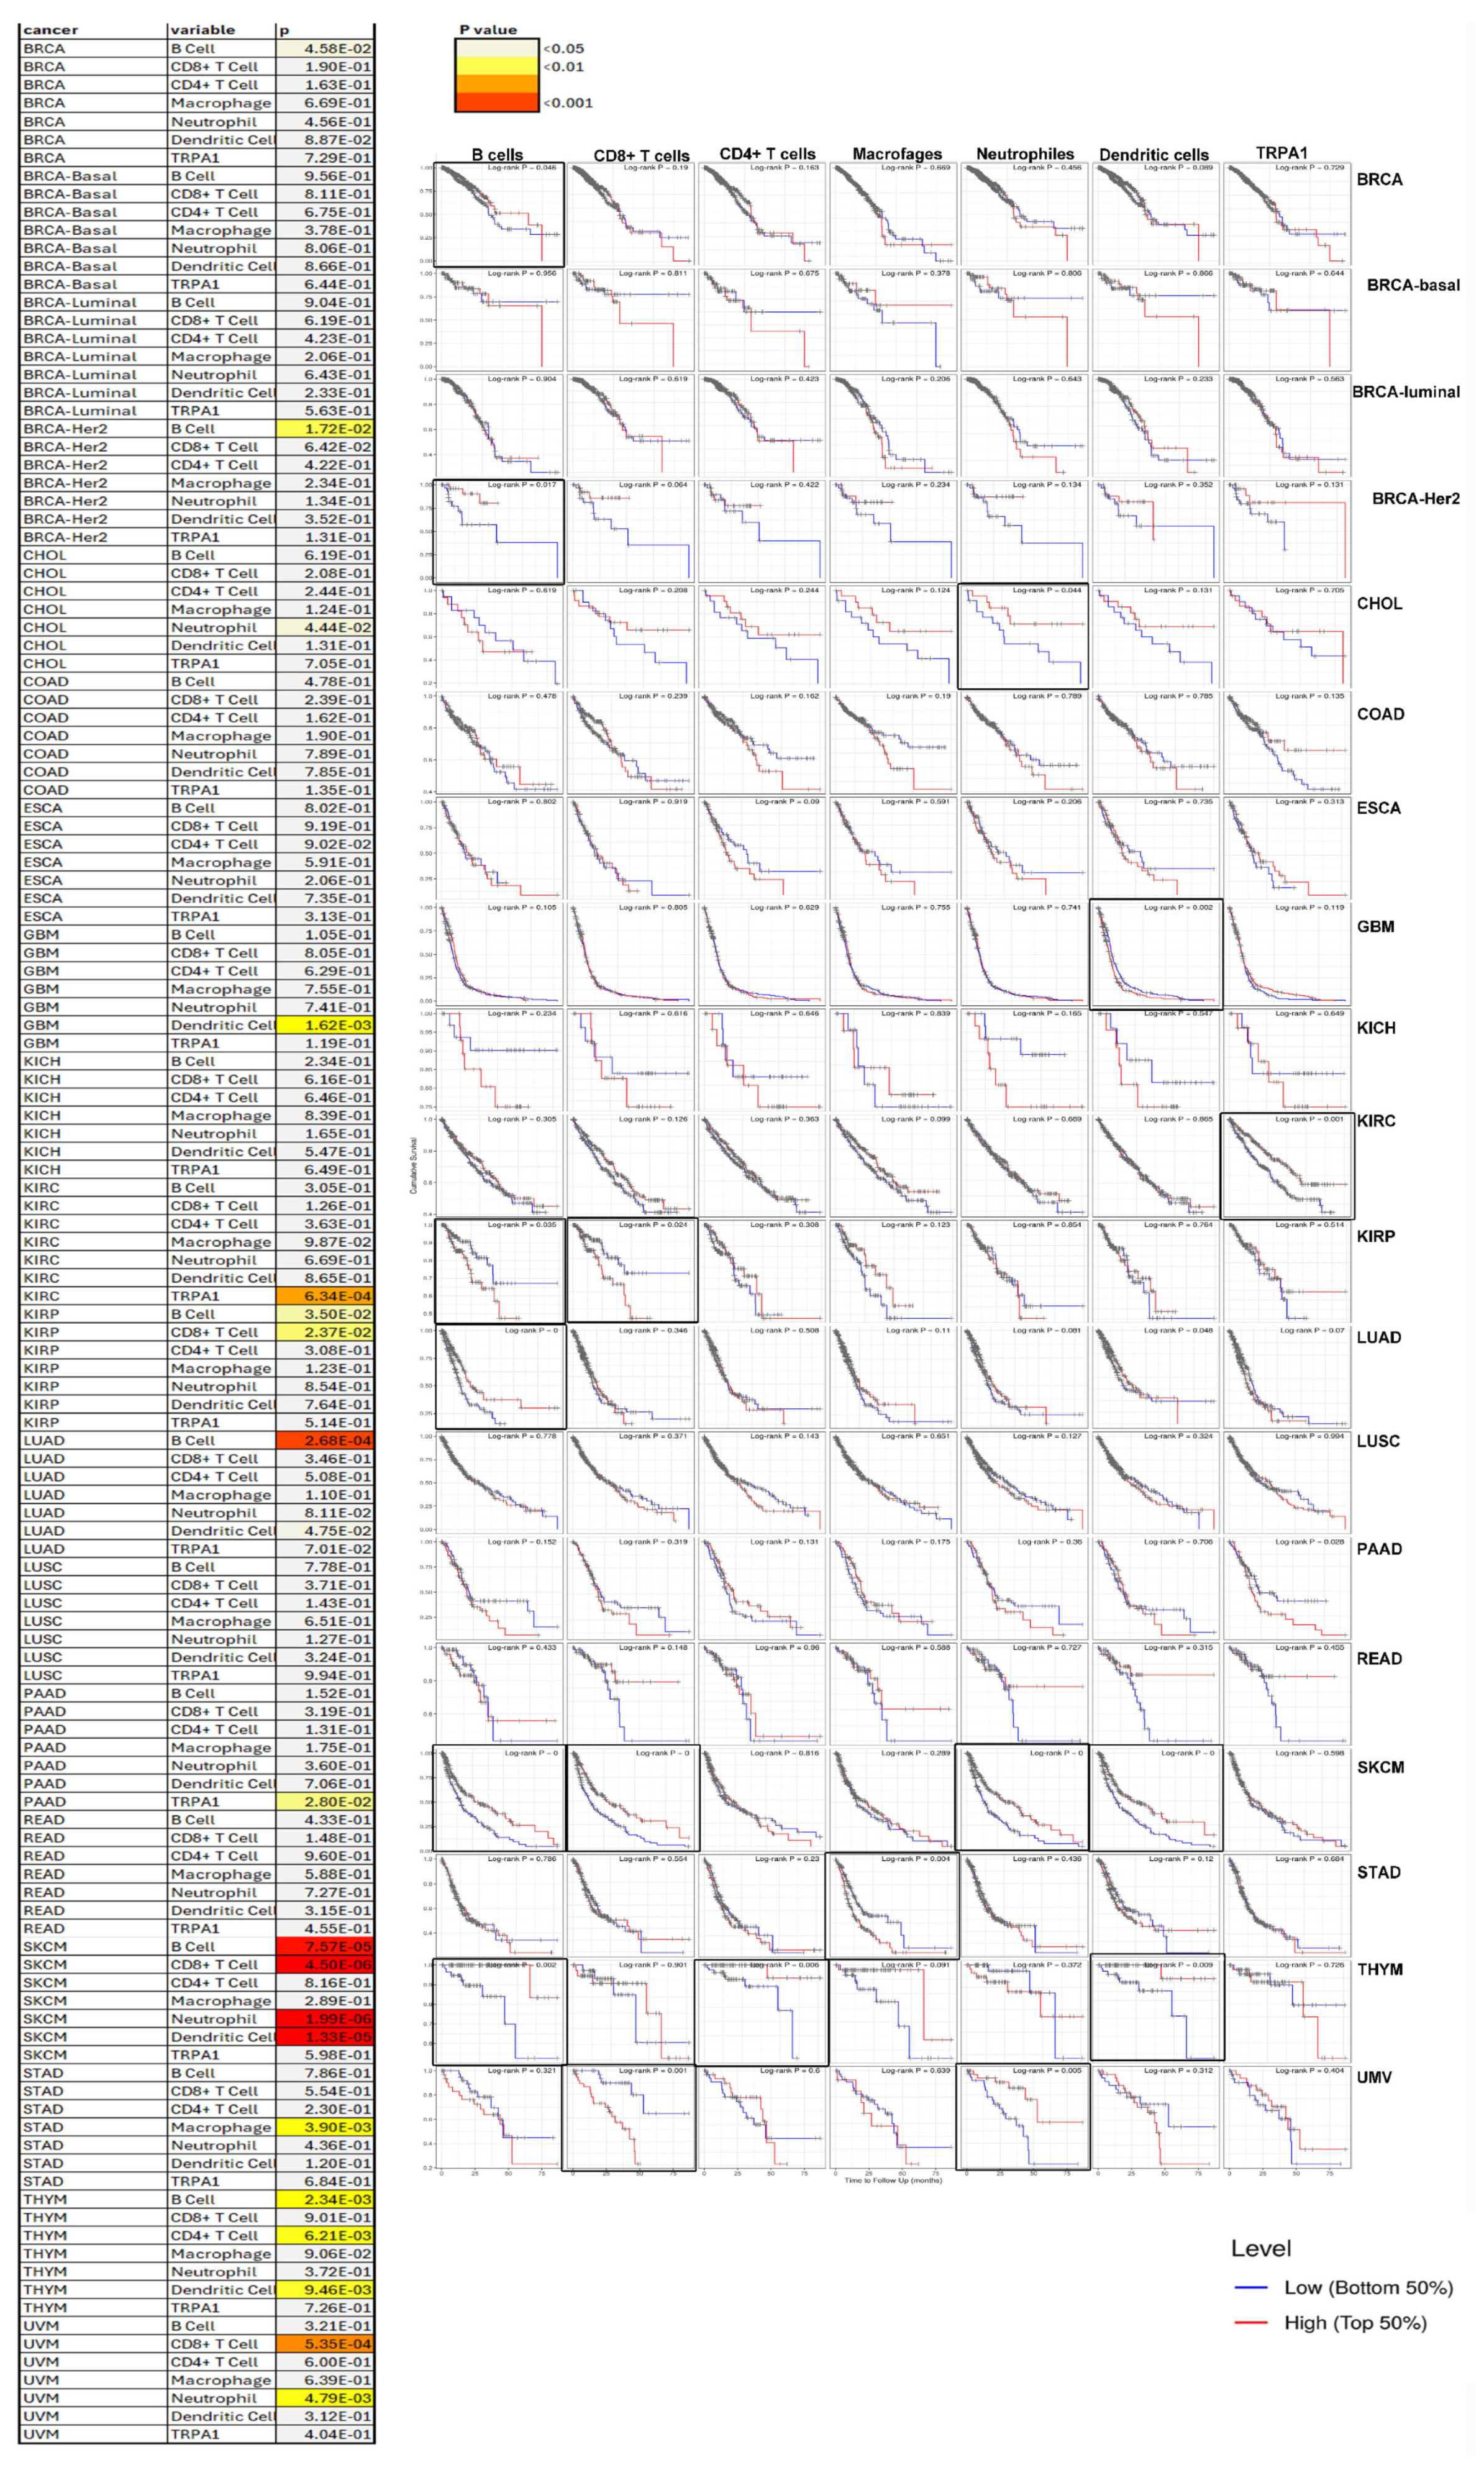Open the BRCA B cells survival plot
Viewport: 1484px width, 2465px height.
[x=498, y=215]
